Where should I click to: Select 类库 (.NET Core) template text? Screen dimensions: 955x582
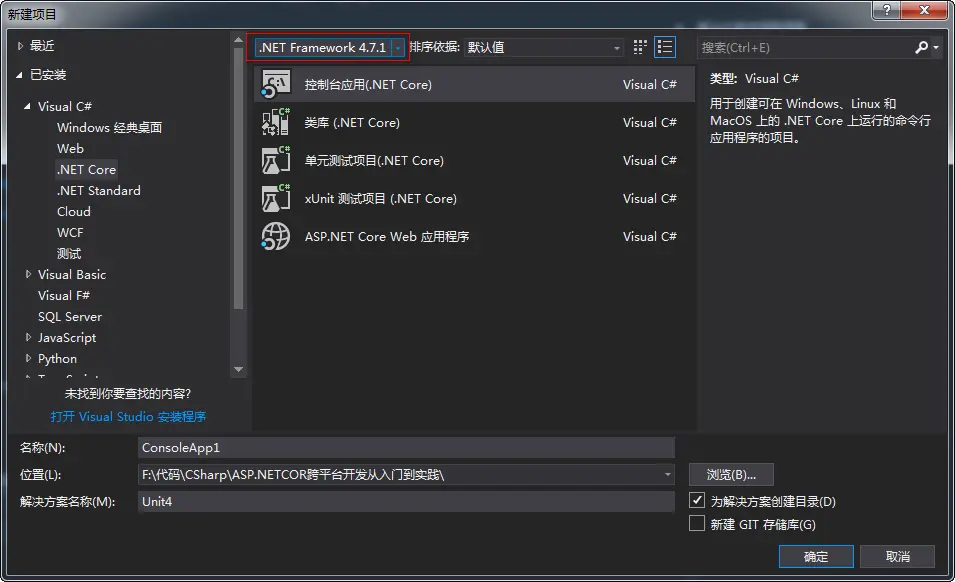click(352, 122)
